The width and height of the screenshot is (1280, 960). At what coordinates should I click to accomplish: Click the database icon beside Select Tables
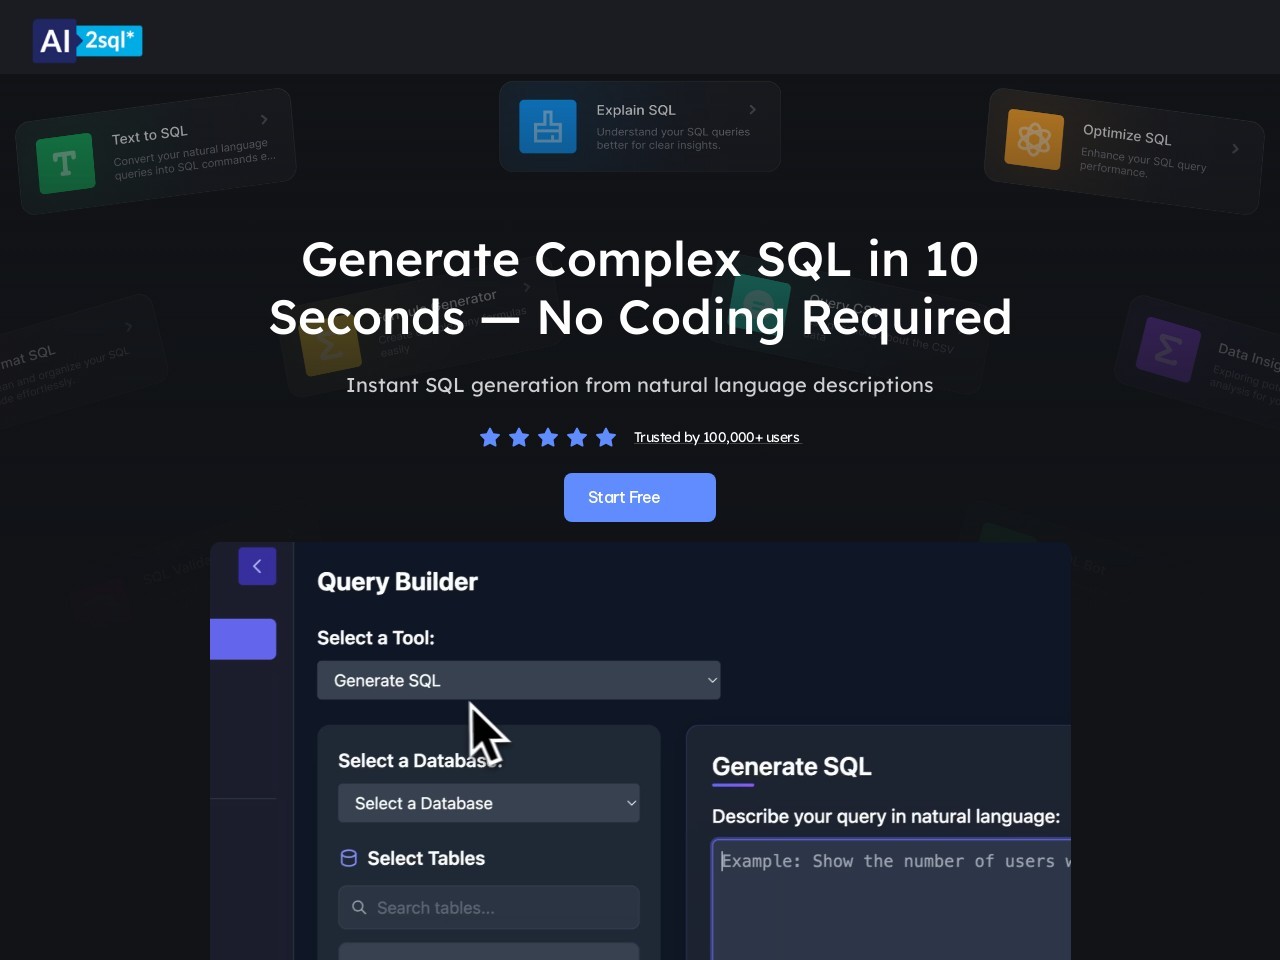pos(349,858)
